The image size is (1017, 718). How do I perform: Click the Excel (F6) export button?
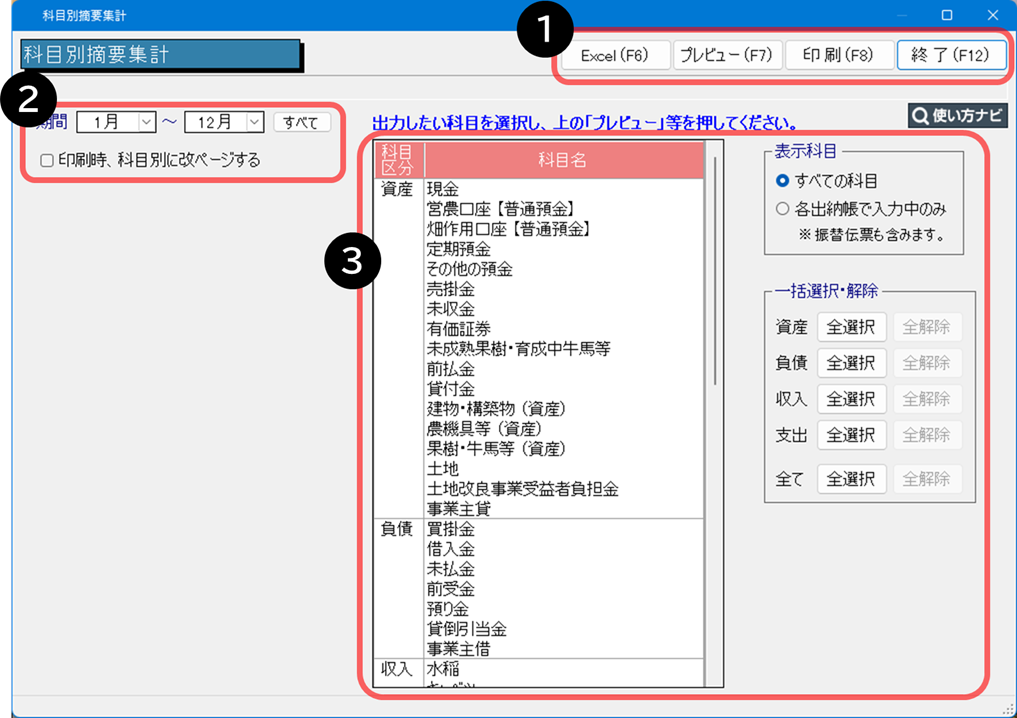point(615,56)
